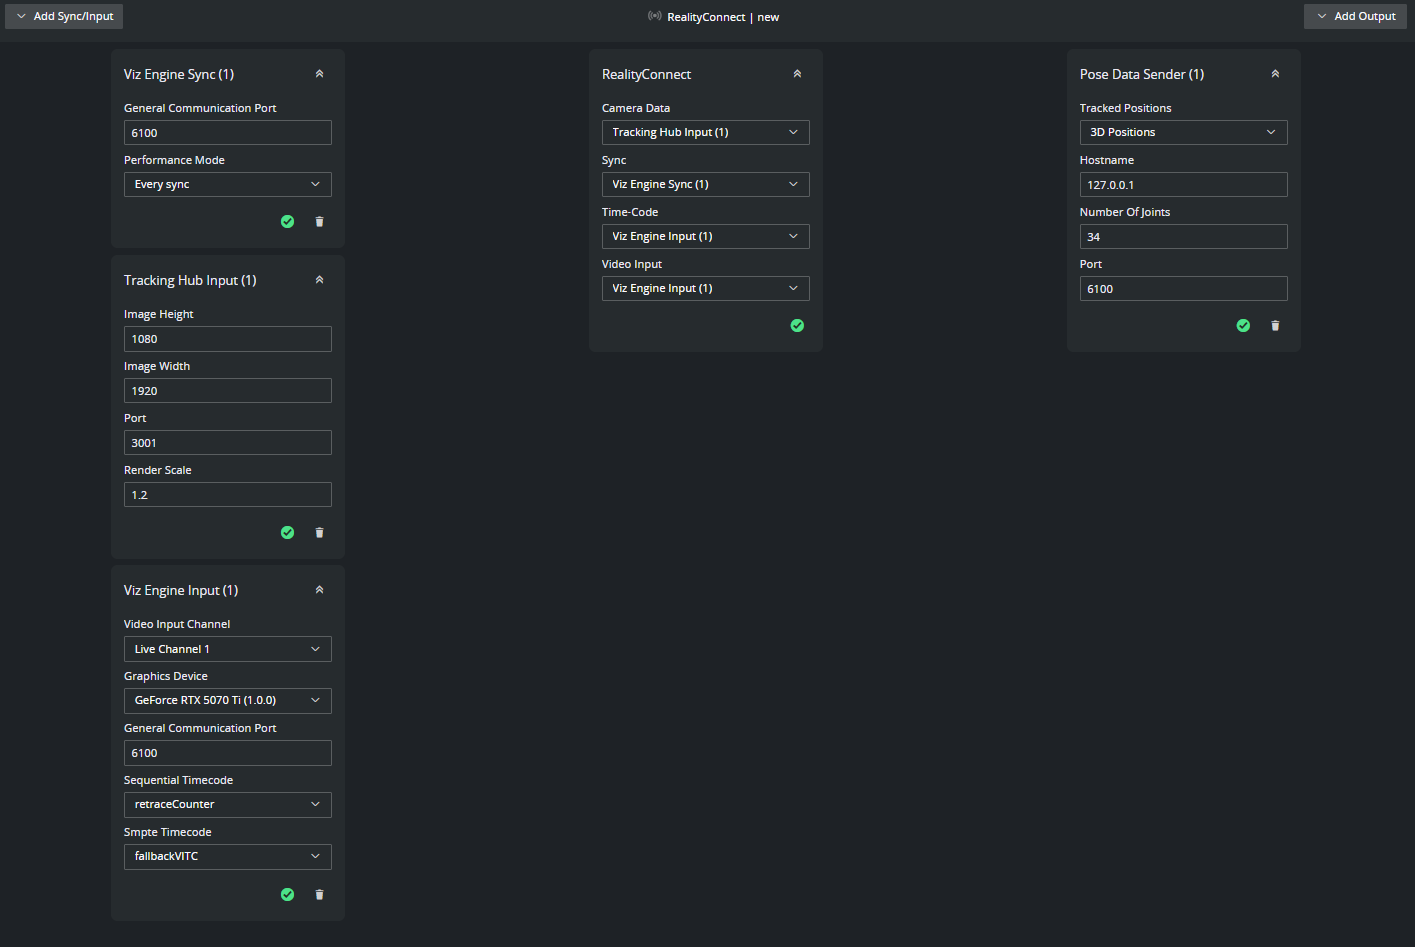1415x947 pixels.
Task: Collapse the Viz Engine Sync (1) panel
Action: 319,74
